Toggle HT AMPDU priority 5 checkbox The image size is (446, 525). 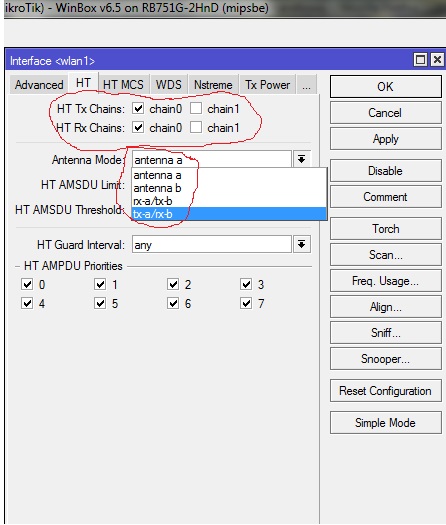[100, 303]
